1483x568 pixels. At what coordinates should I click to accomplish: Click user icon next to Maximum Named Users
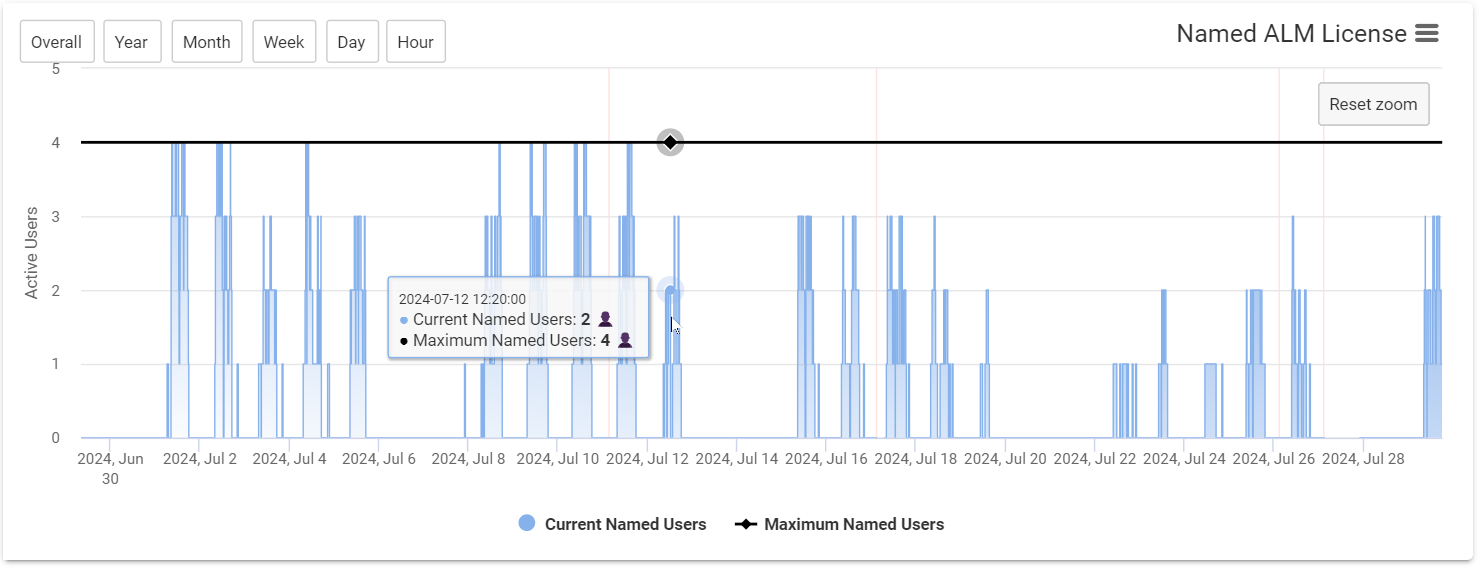click(625, 340)
